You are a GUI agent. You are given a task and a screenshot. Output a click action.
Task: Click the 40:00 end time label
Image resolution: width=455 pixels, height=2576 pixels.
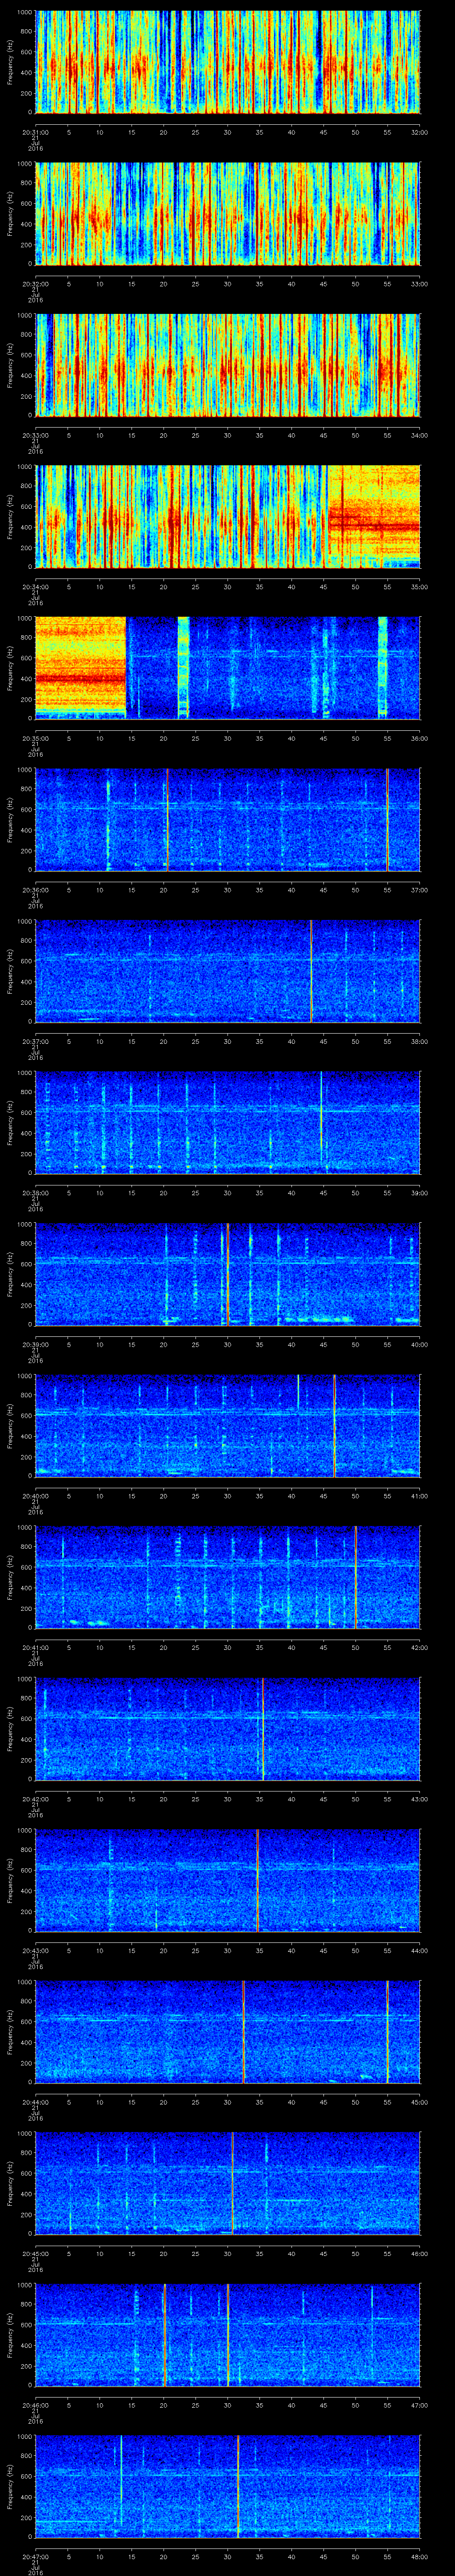click(419, 1345)
